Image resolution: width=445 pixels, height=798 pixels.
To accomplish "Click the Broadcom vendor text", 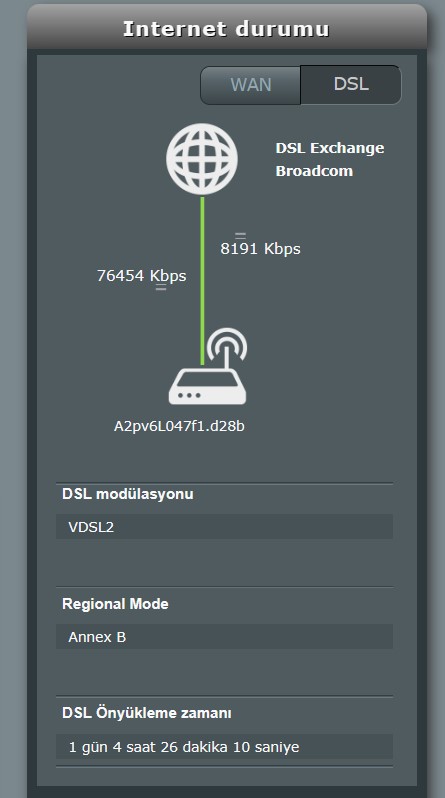I will [x=314, y=171].
